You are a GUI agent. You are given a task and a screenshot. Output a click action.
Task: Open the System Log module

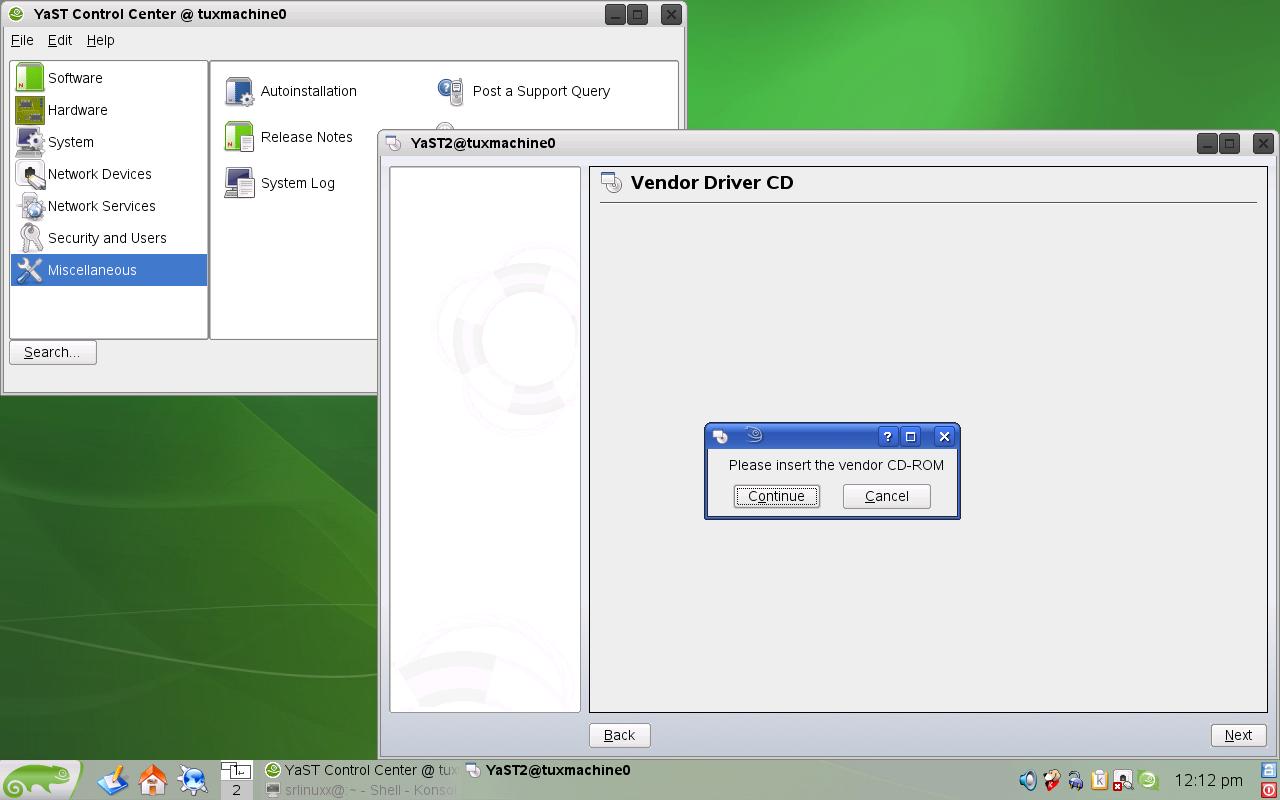(280, 183)
